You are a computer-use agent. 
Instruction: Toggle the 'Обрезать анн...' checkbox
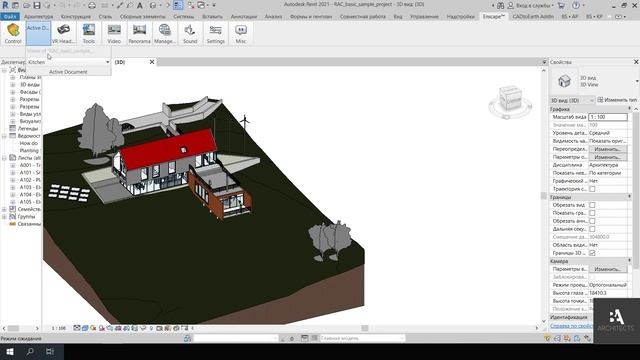[x=592, y=221]
